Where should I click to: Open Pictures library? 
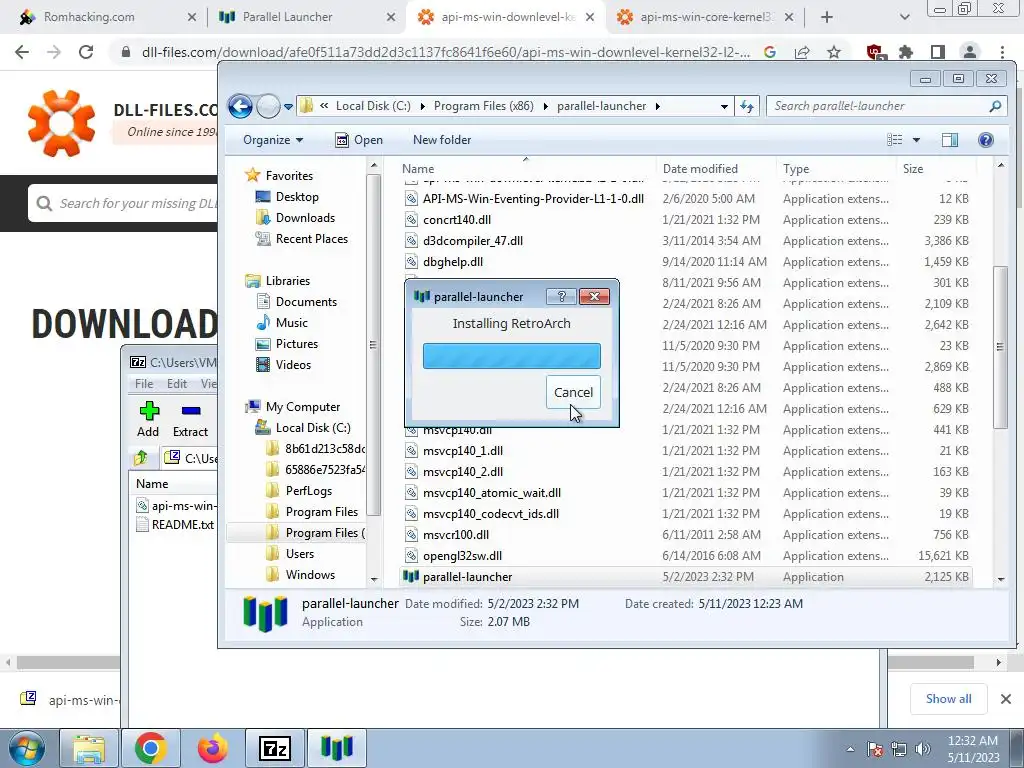pyautogui.click(x=287, y=344)
